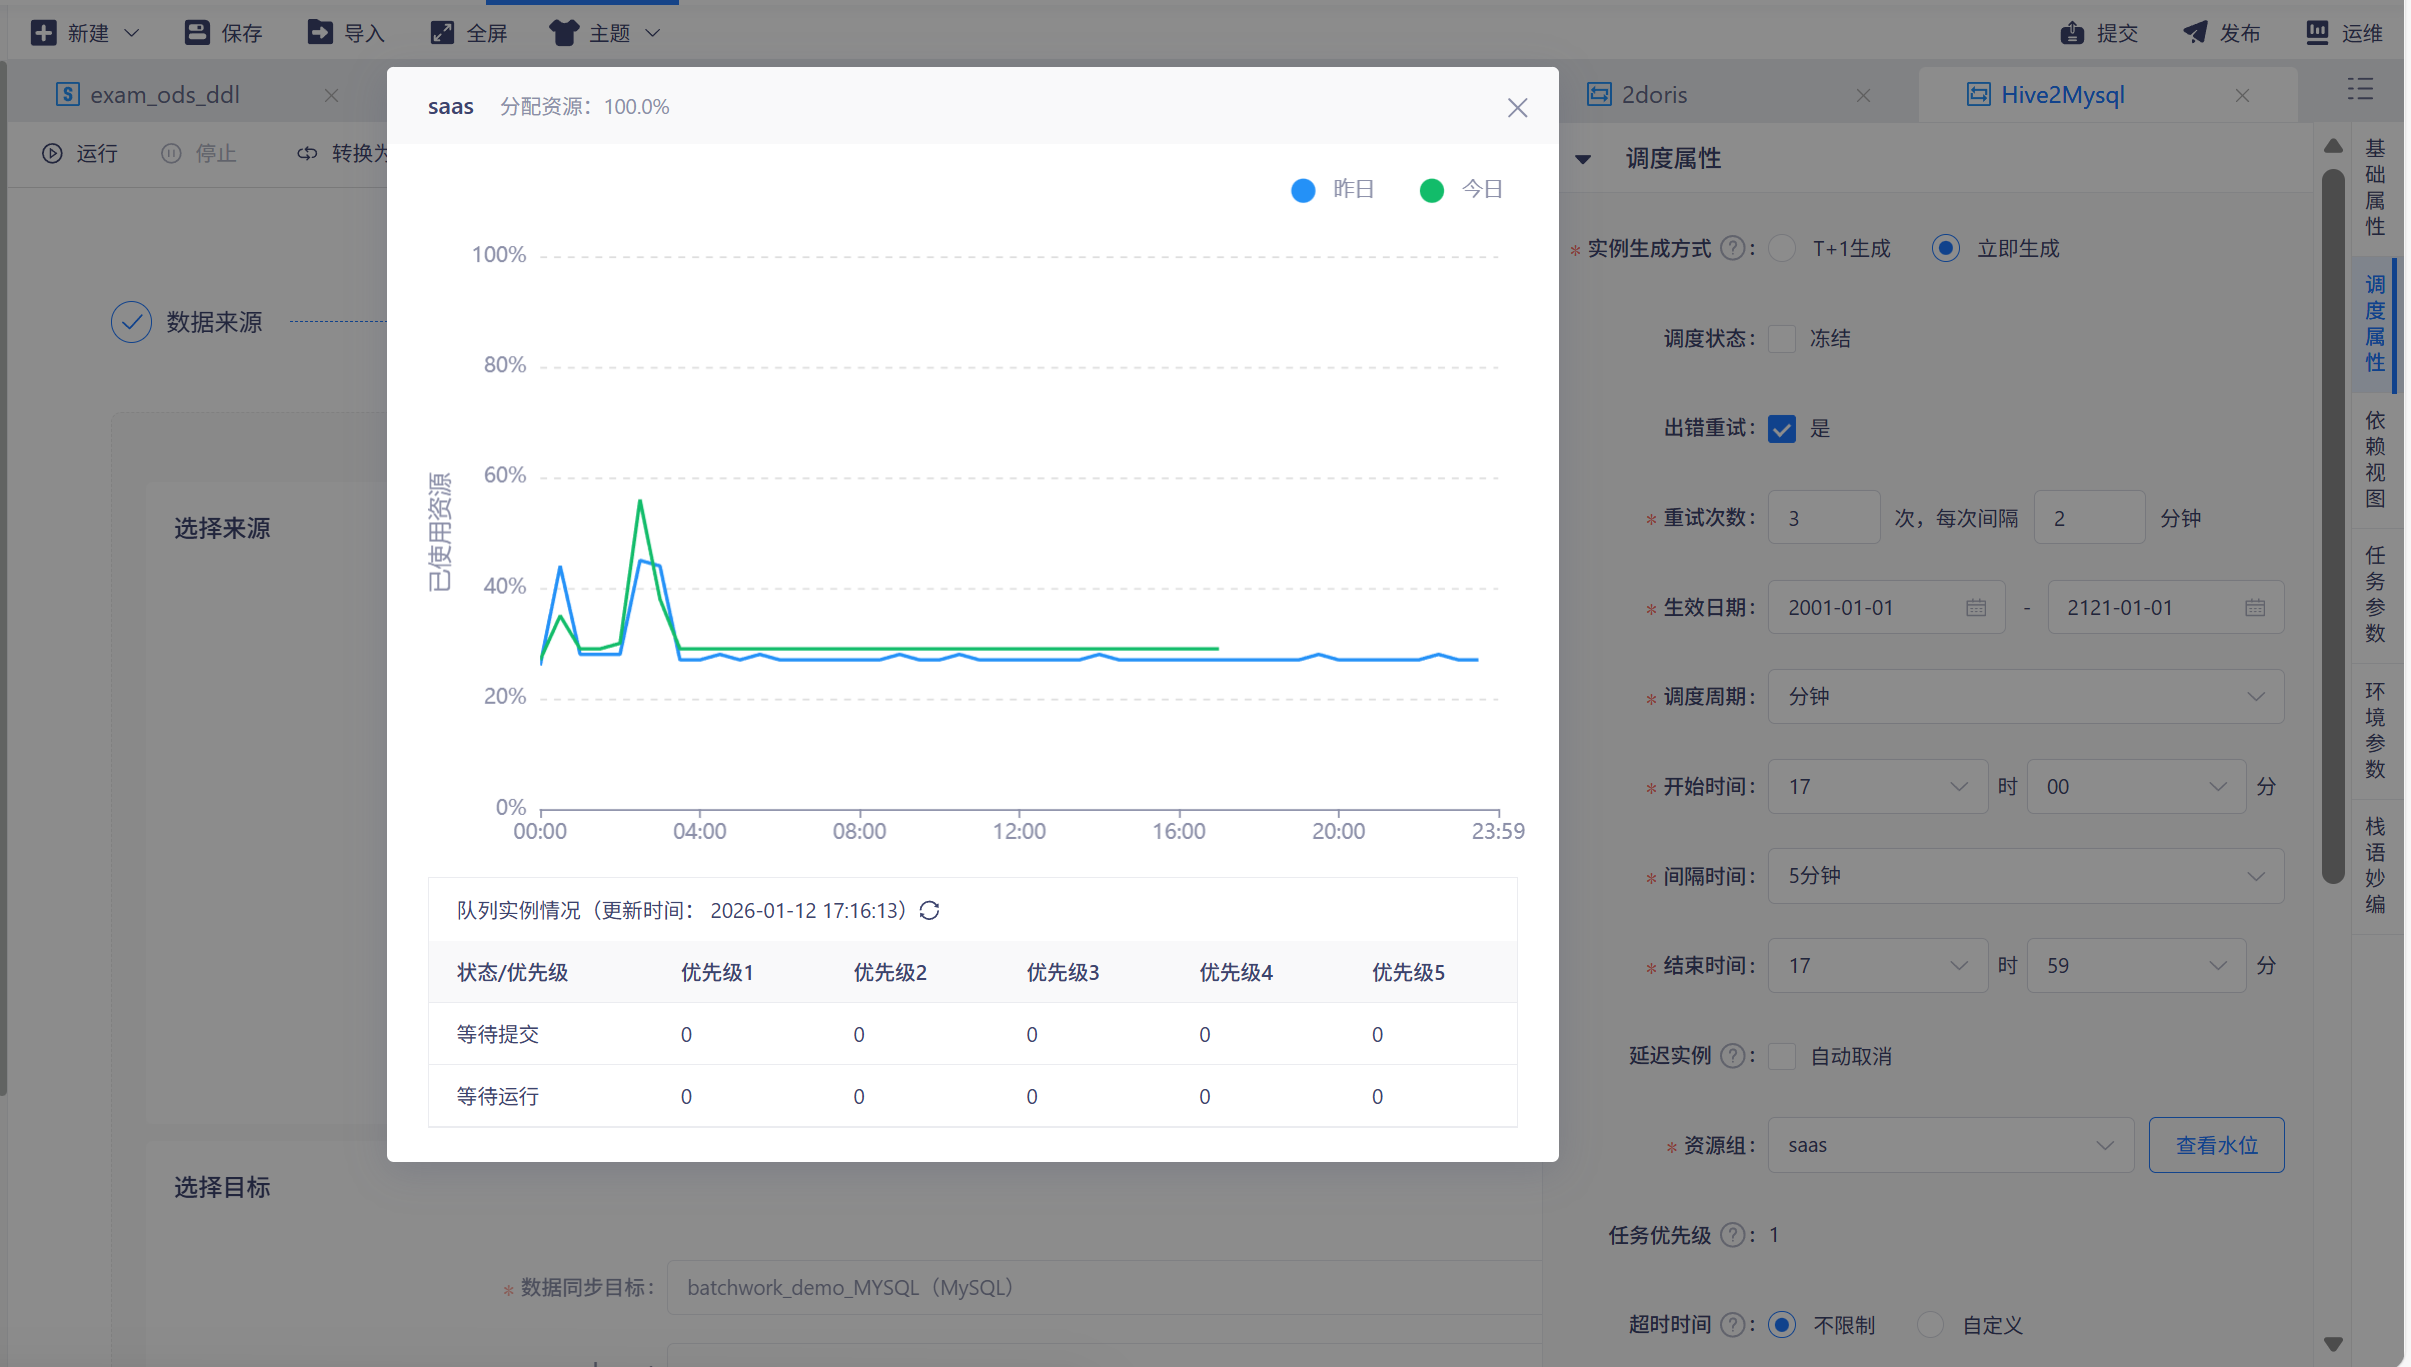Viewport: 2411px width, 1367px height.
Task: Close the Hive2Mysql tab
Action: pyautogui.click(x=2242, y=95)
